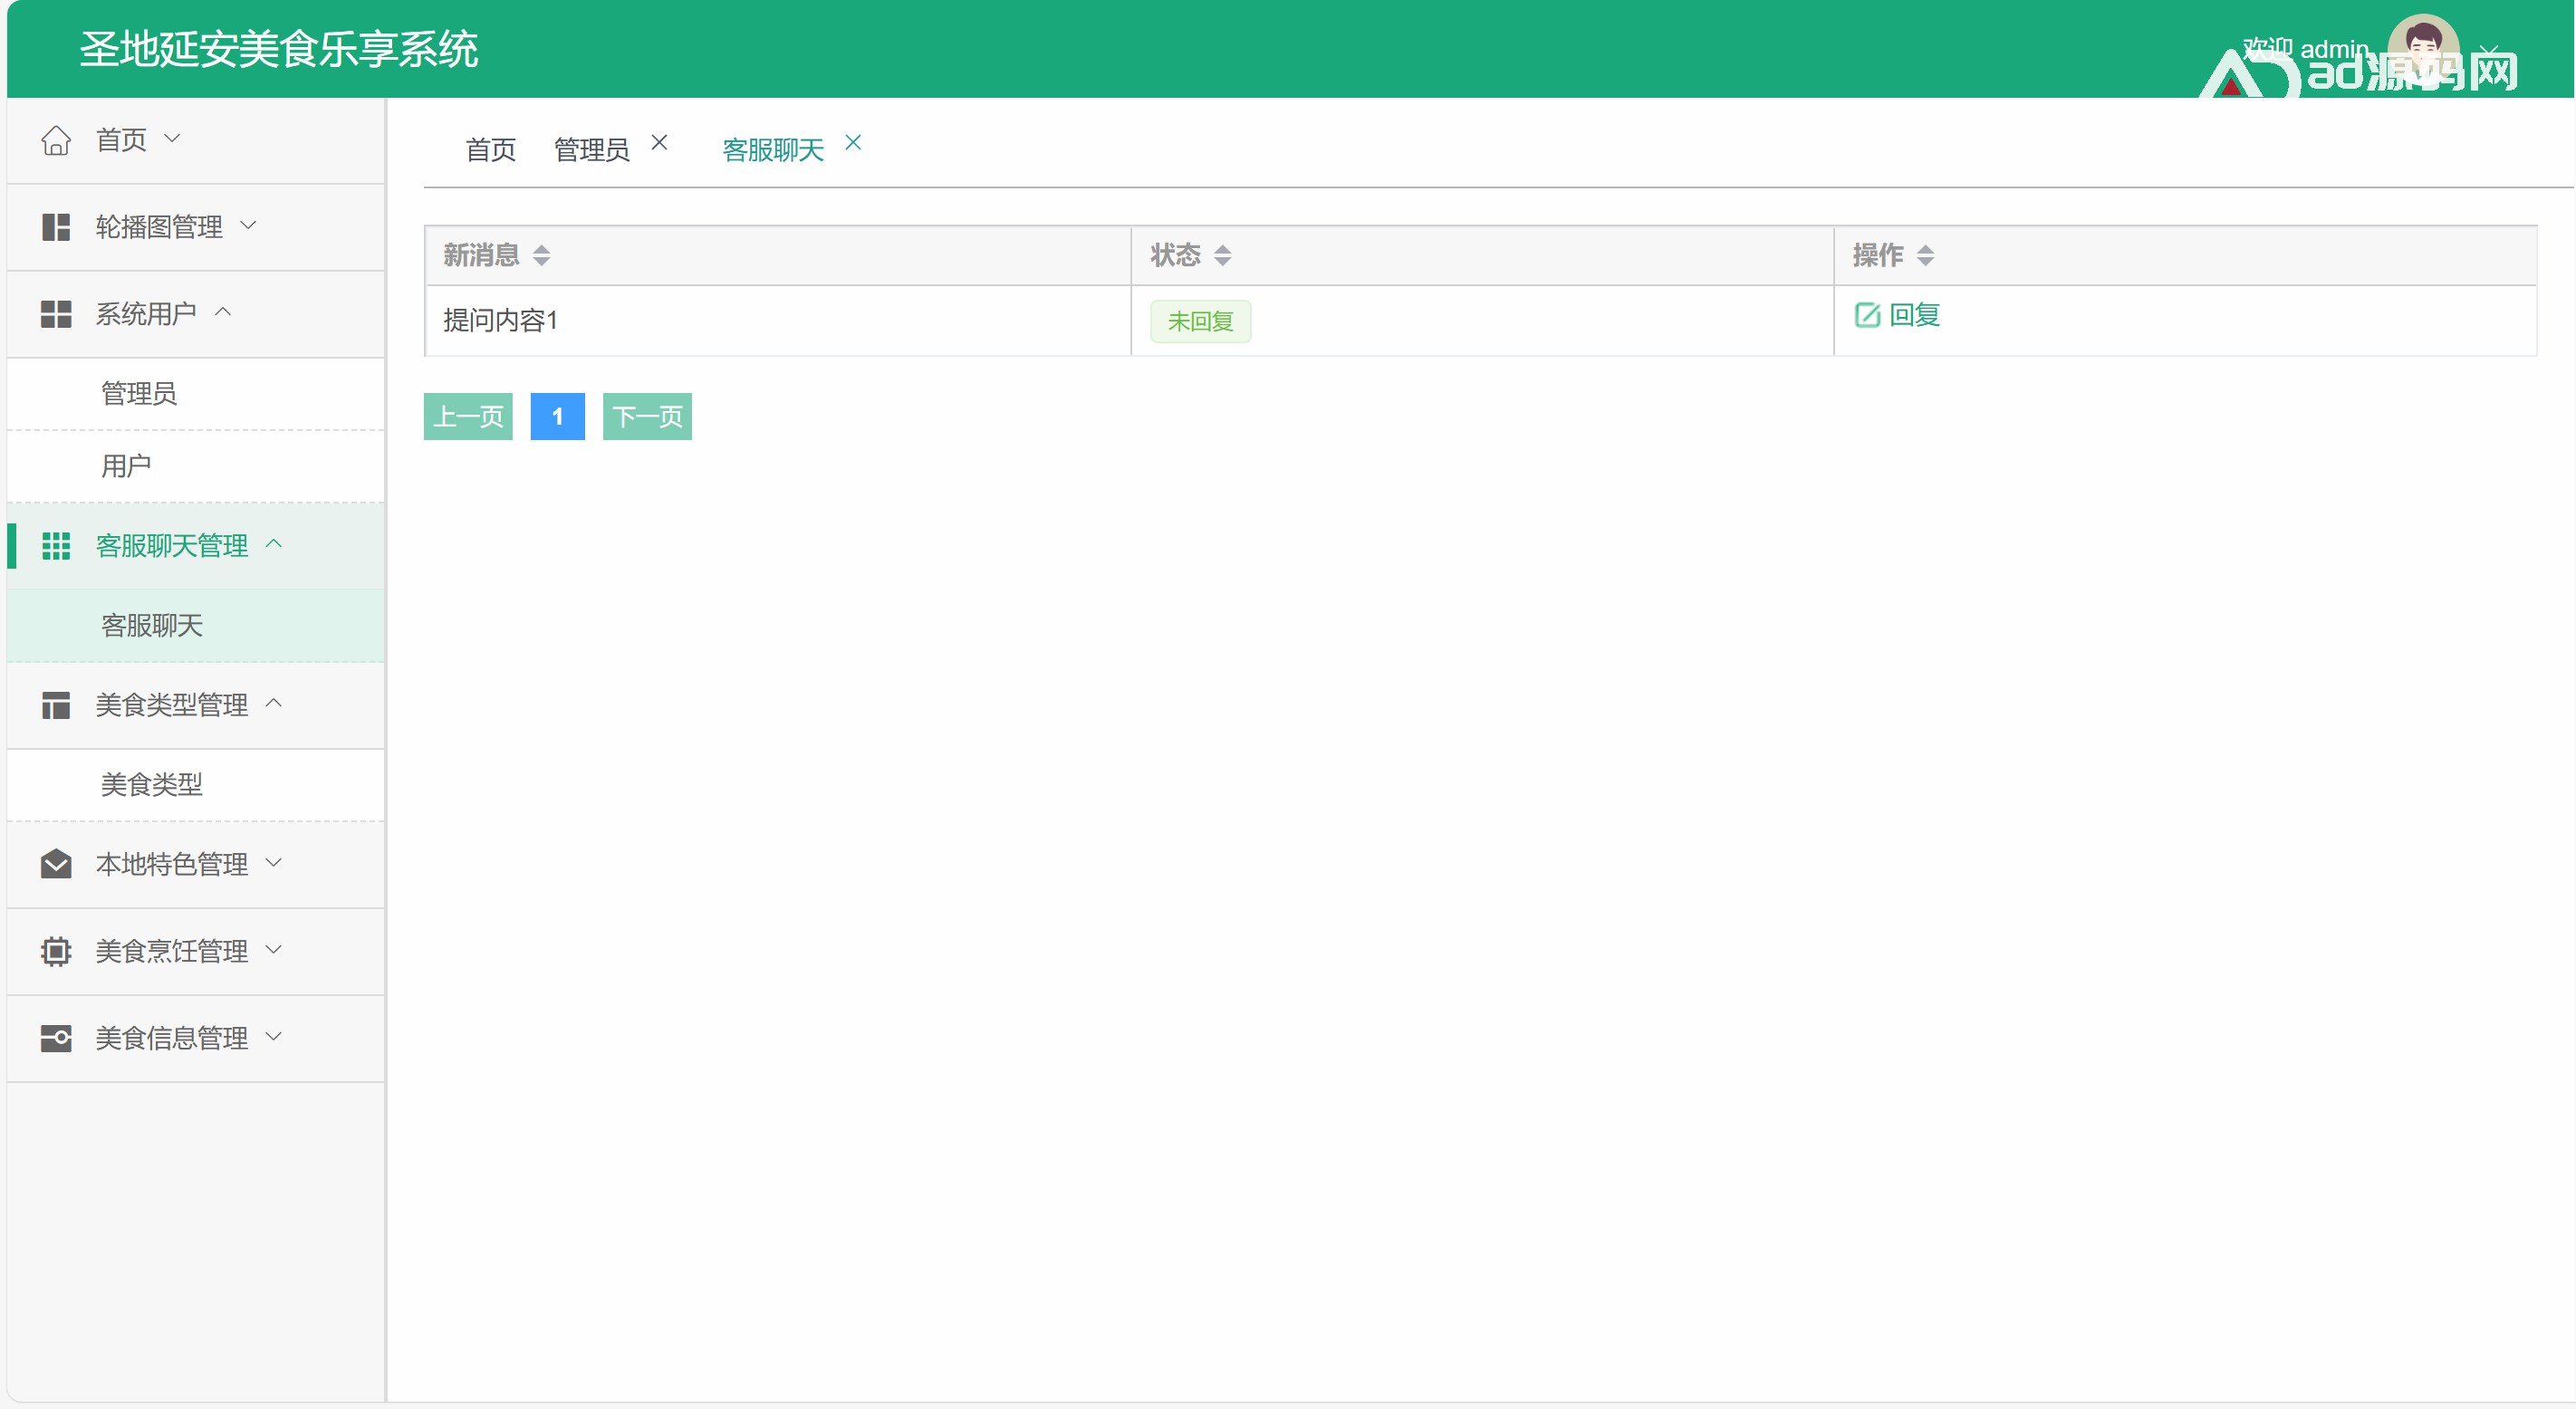The height and width of the screenshot is (1409, 2576).
Task: Sort by the 操作 column arrows
Action: [x=1925, y=256]
